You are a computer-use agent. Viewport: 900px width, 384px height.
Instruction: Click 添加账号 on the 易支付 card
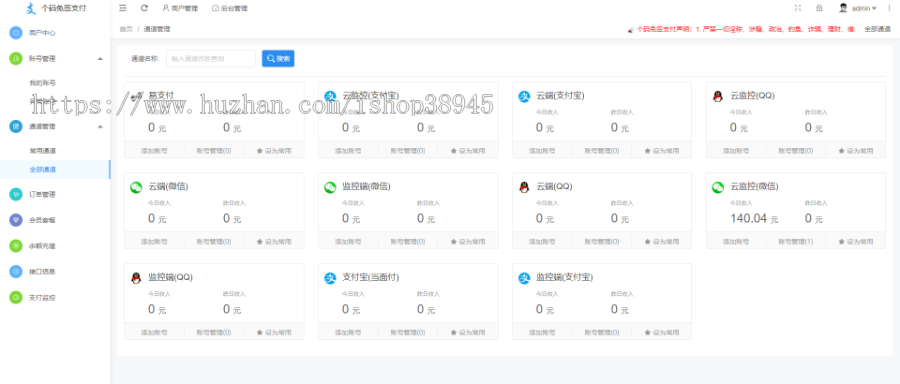coord(154,151)
